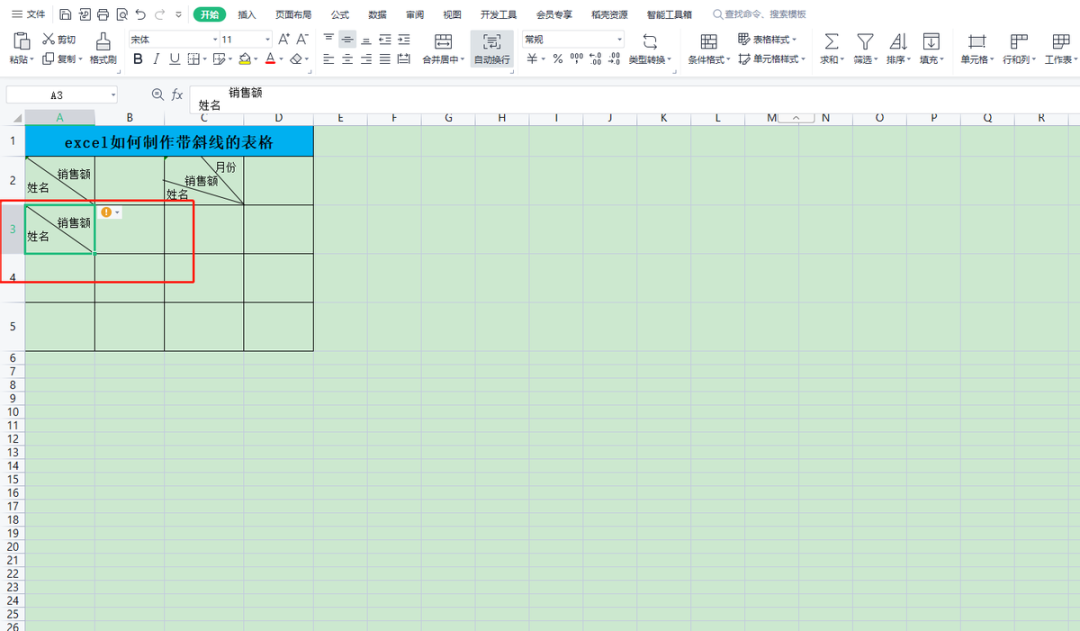Click the Merge and Center (合并居中) button
The height and width of the screenshot is (631, 1080).
pos(443,42)
